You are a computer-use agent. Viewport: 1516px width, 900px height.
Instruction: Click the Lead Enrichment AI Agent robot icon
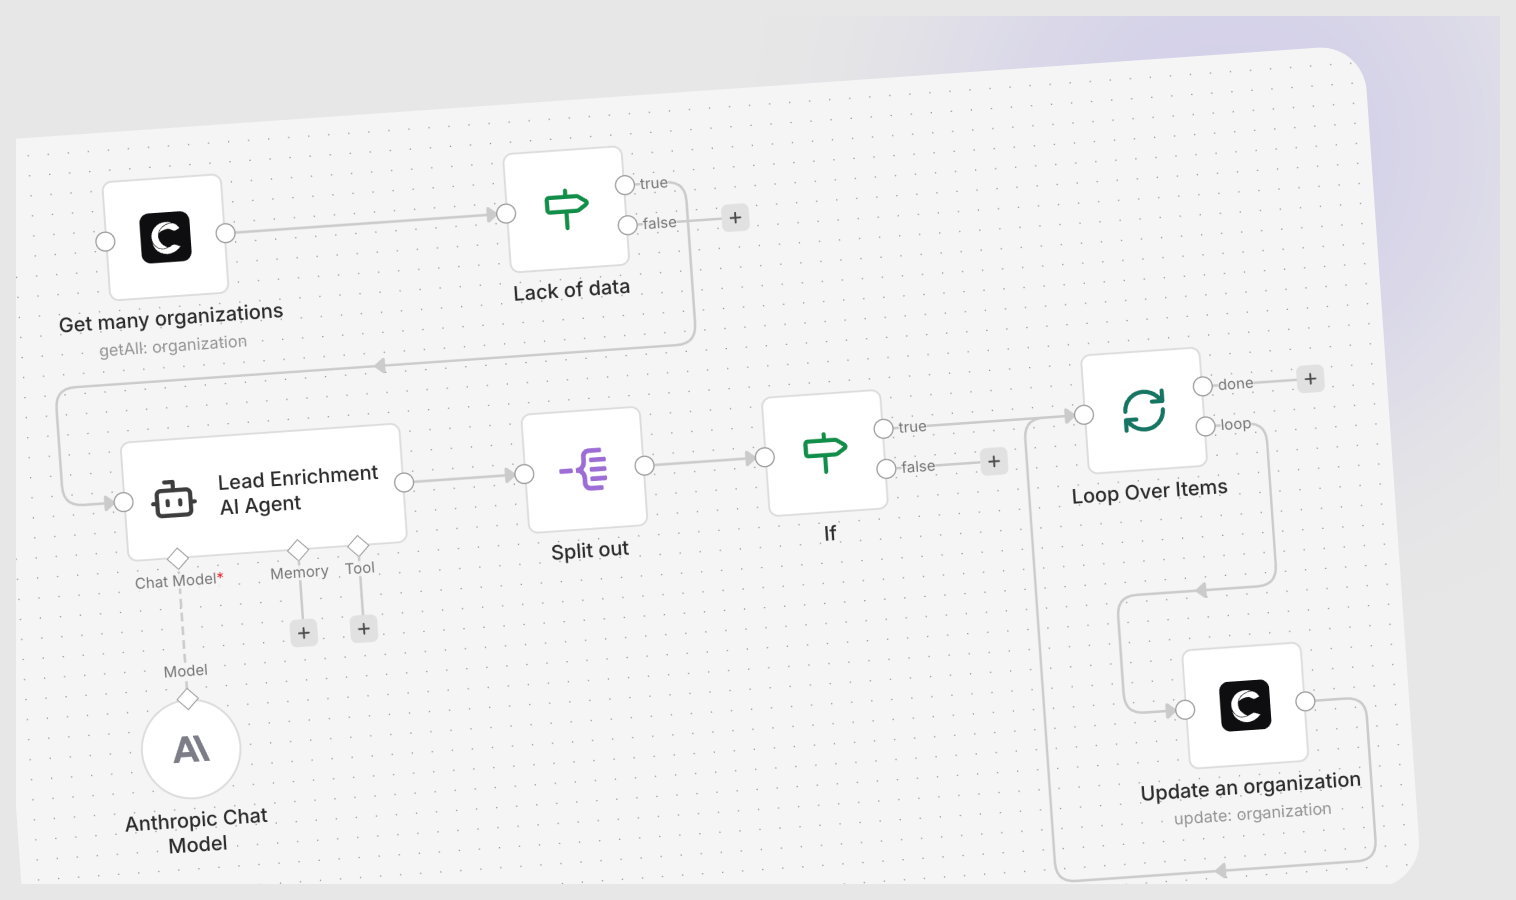(x=174, y=499)
